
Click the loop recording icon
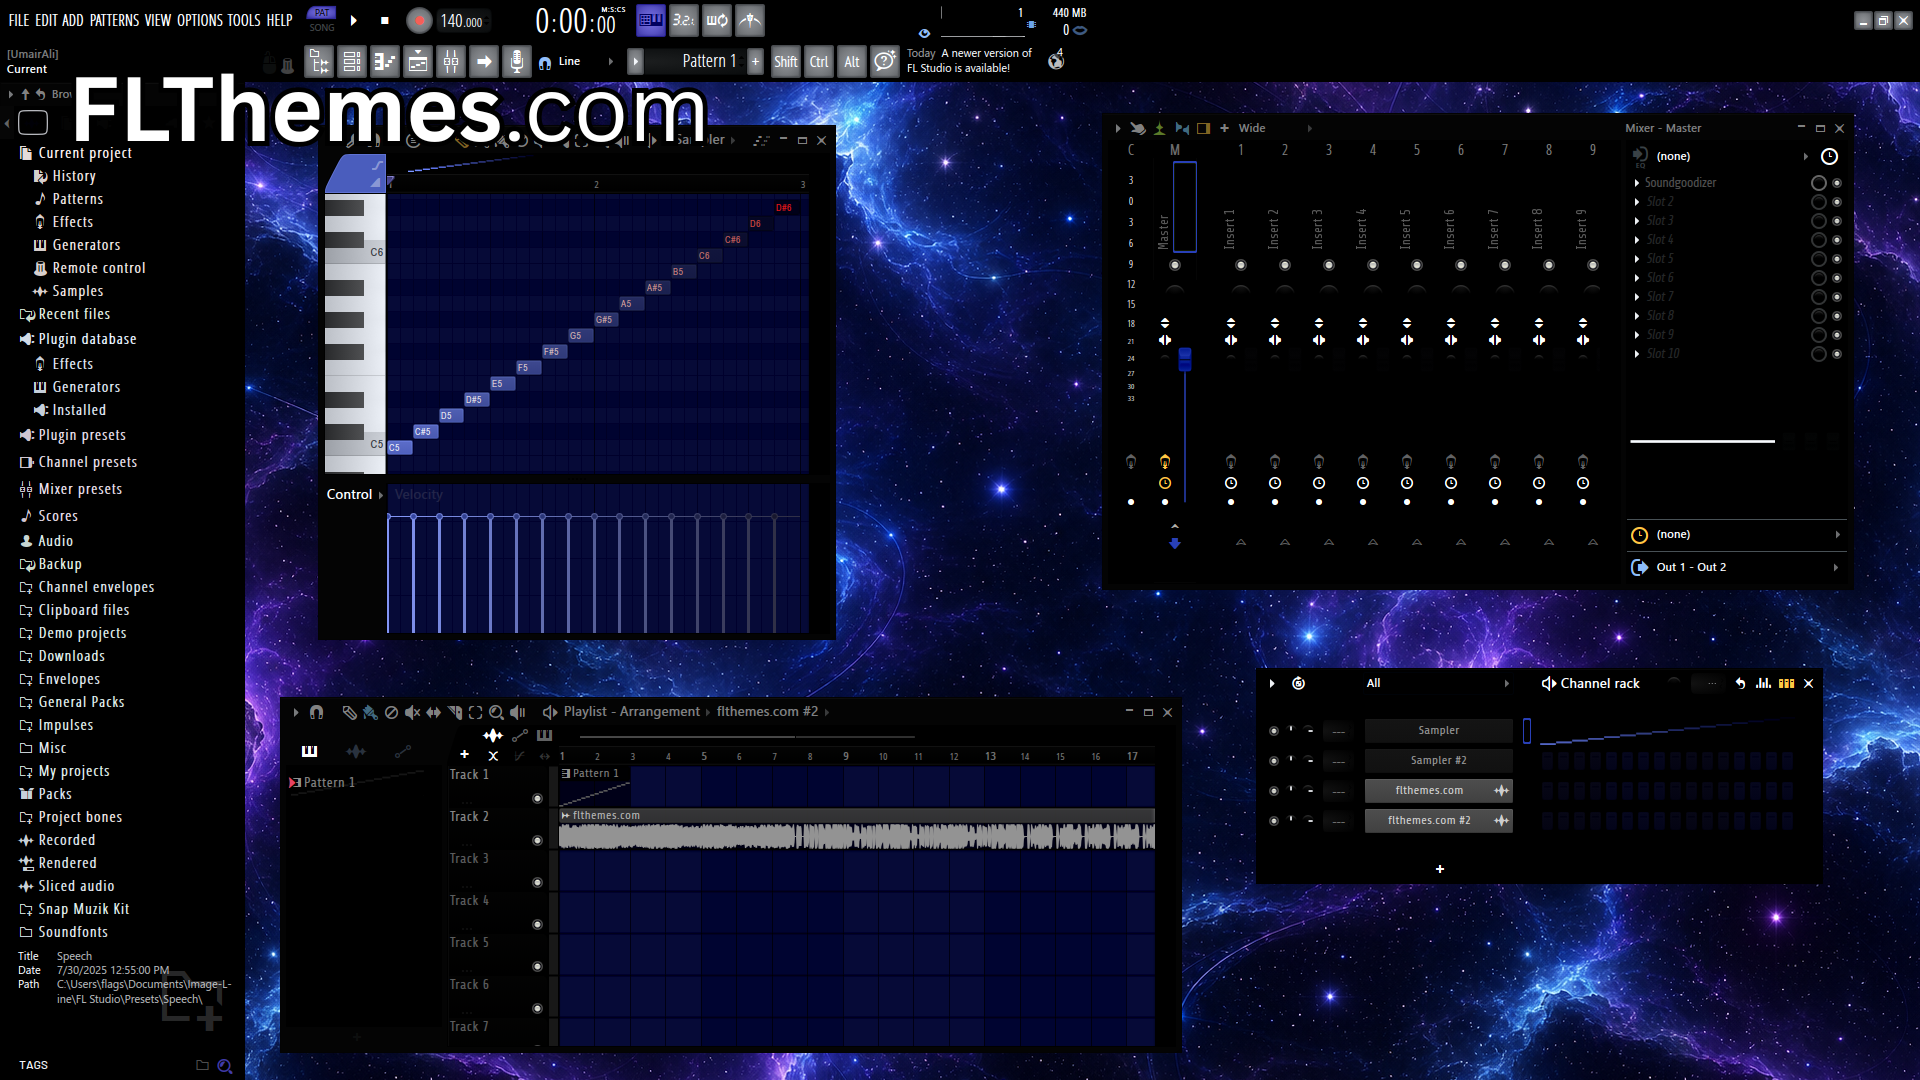pos(717,20)
